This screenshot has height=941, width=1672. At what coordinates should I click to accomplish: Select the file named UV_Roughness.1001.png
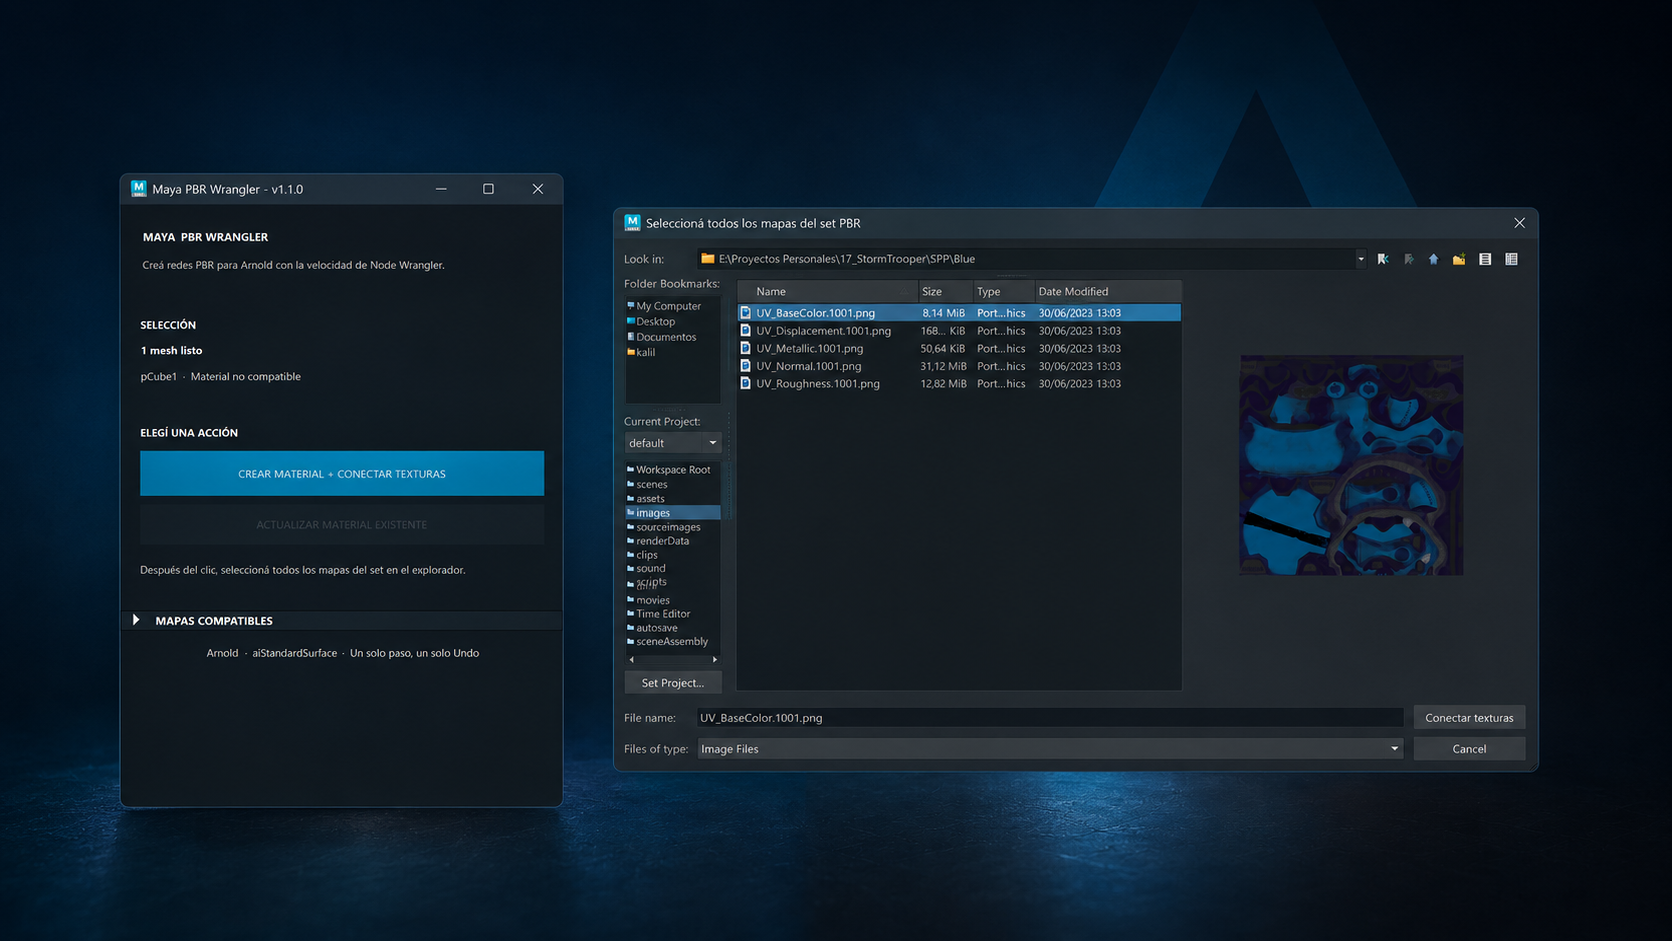point(818,384)
